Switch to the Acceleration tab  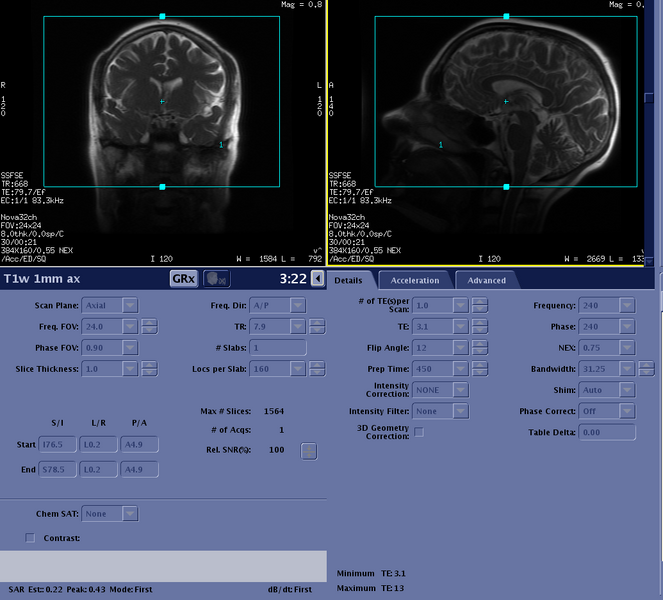pos(415,280)
